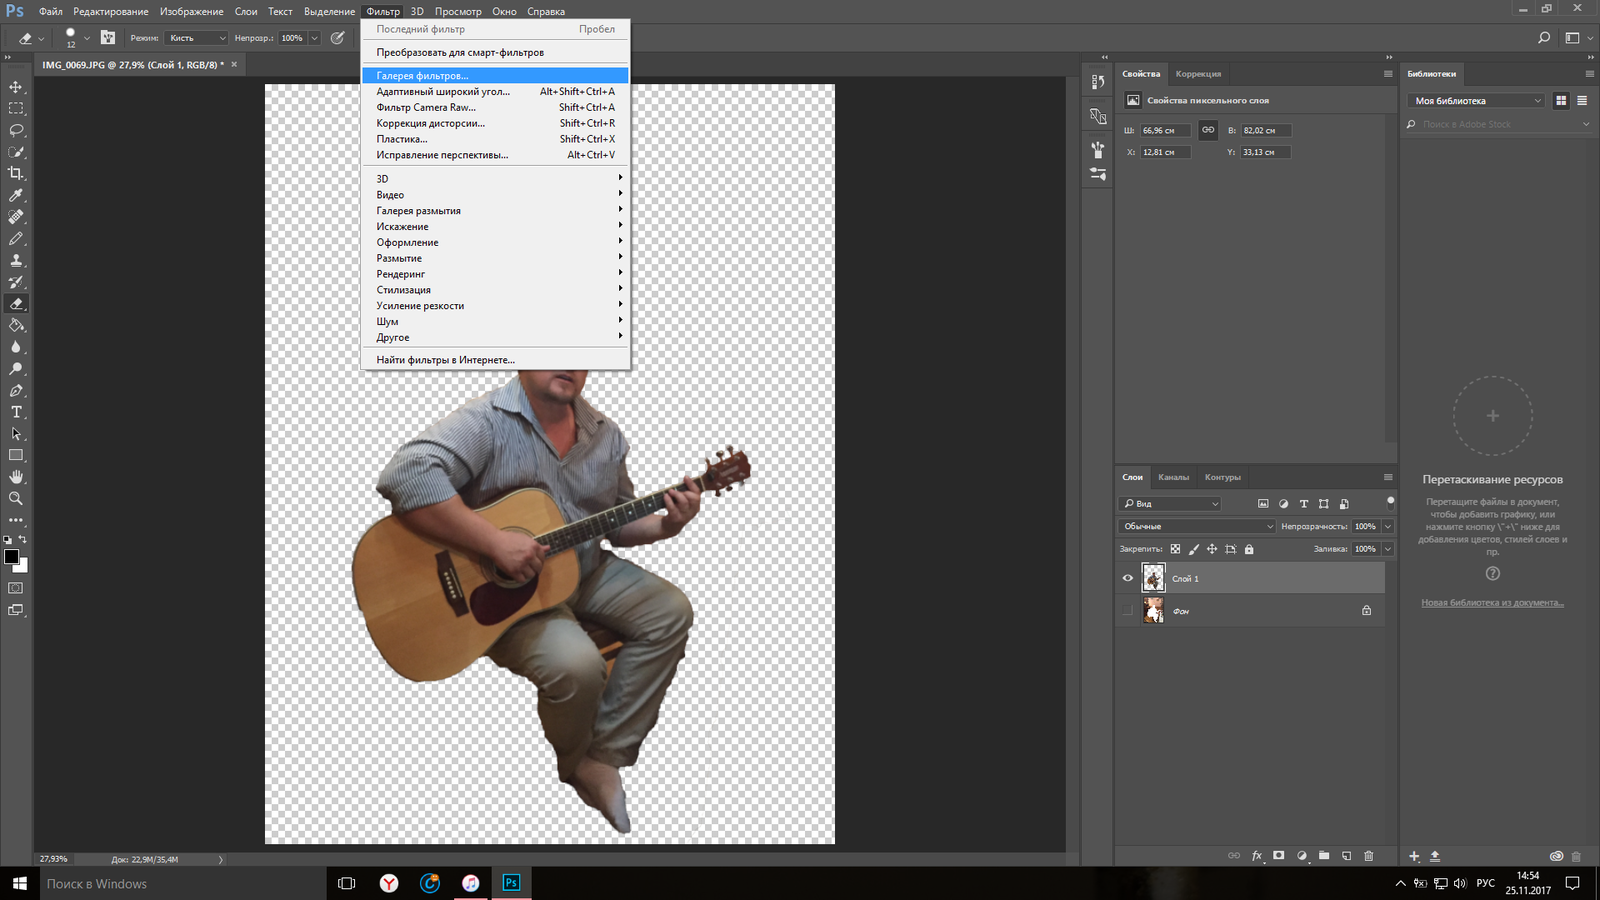Click foreground black color swatch
This screenshot has width=1600, height=900.
click(x=11, y=556)
